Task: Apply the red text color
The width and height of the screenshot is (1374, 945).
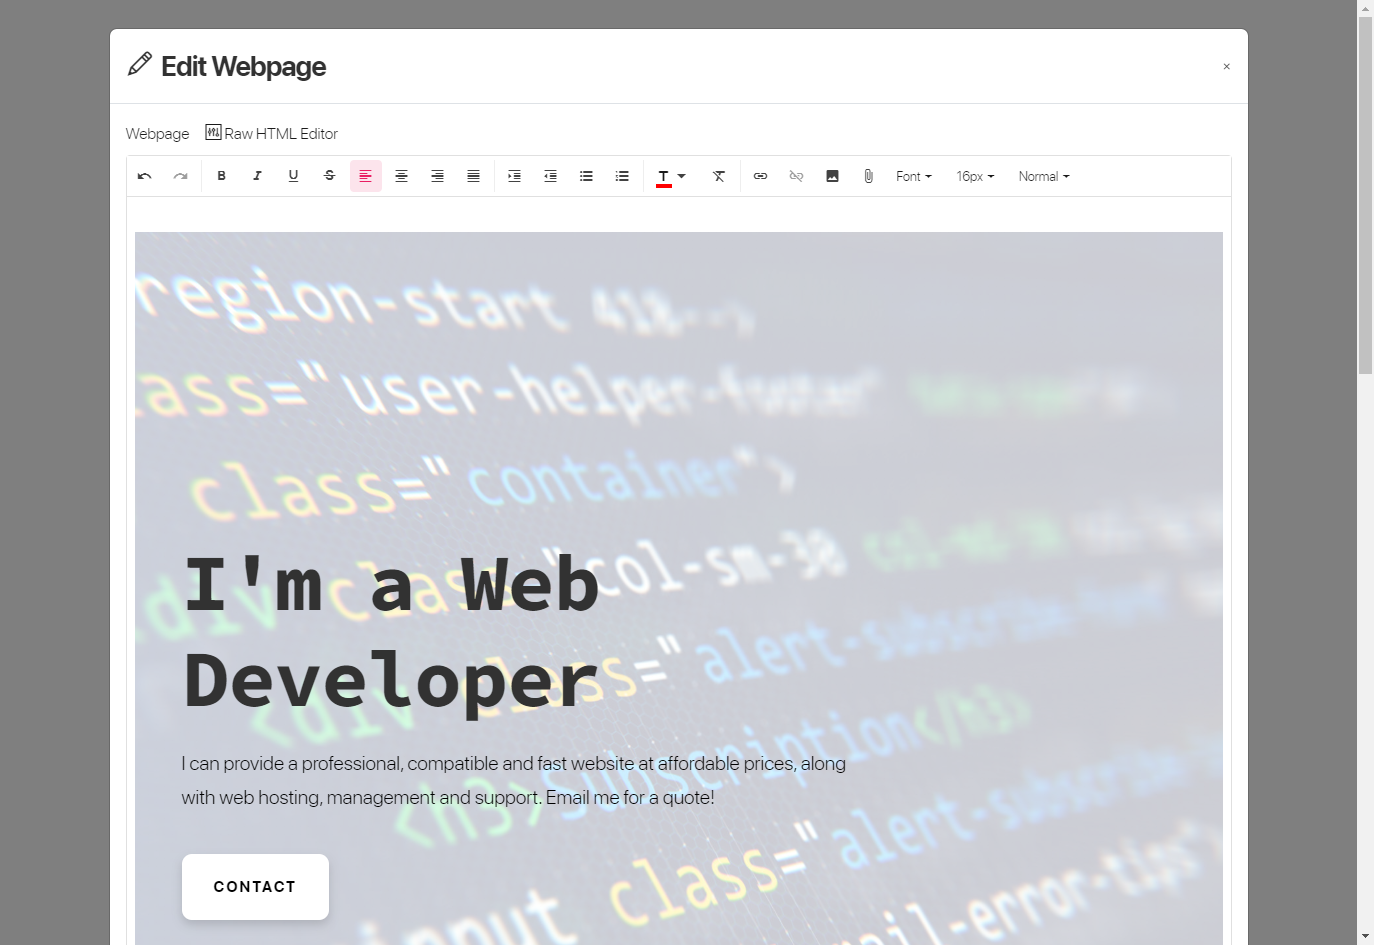Action: 663,177
